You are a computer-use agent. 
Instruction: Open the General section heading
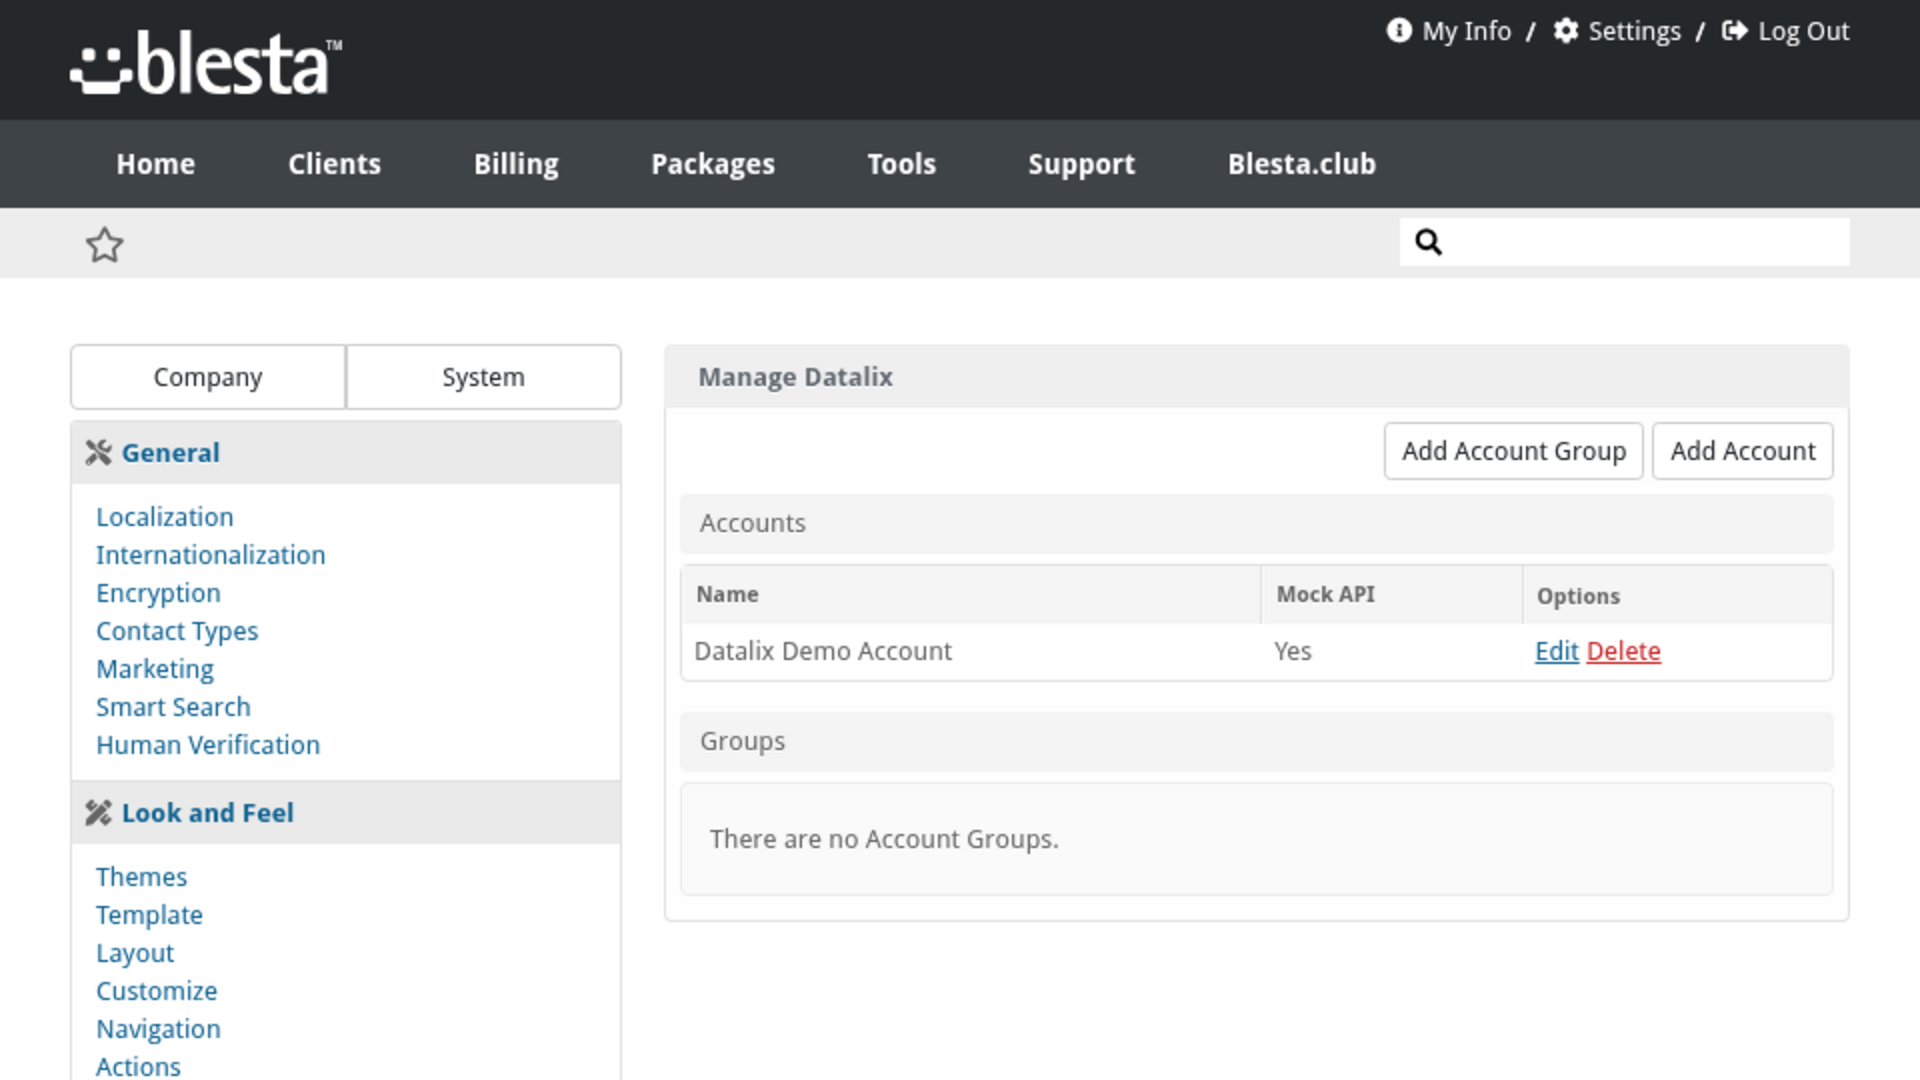[170, 453]
